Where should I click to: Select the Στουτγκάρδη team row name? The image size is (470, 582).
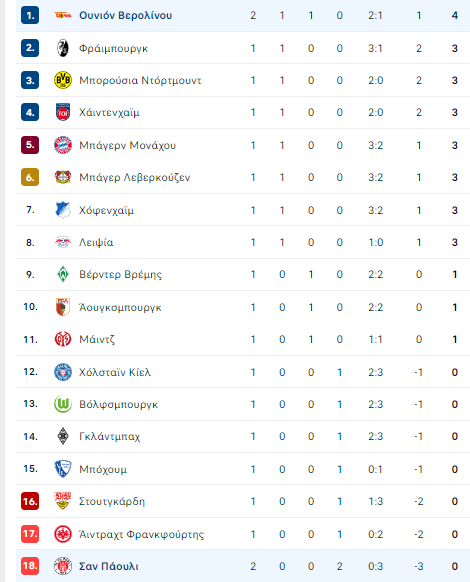112,501
